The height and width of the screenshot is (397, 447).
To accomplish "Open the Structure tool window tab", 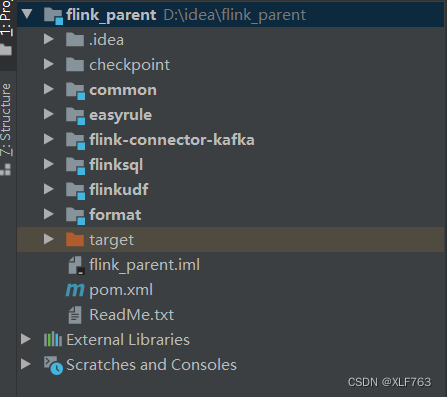I will (x=6, y=129).
